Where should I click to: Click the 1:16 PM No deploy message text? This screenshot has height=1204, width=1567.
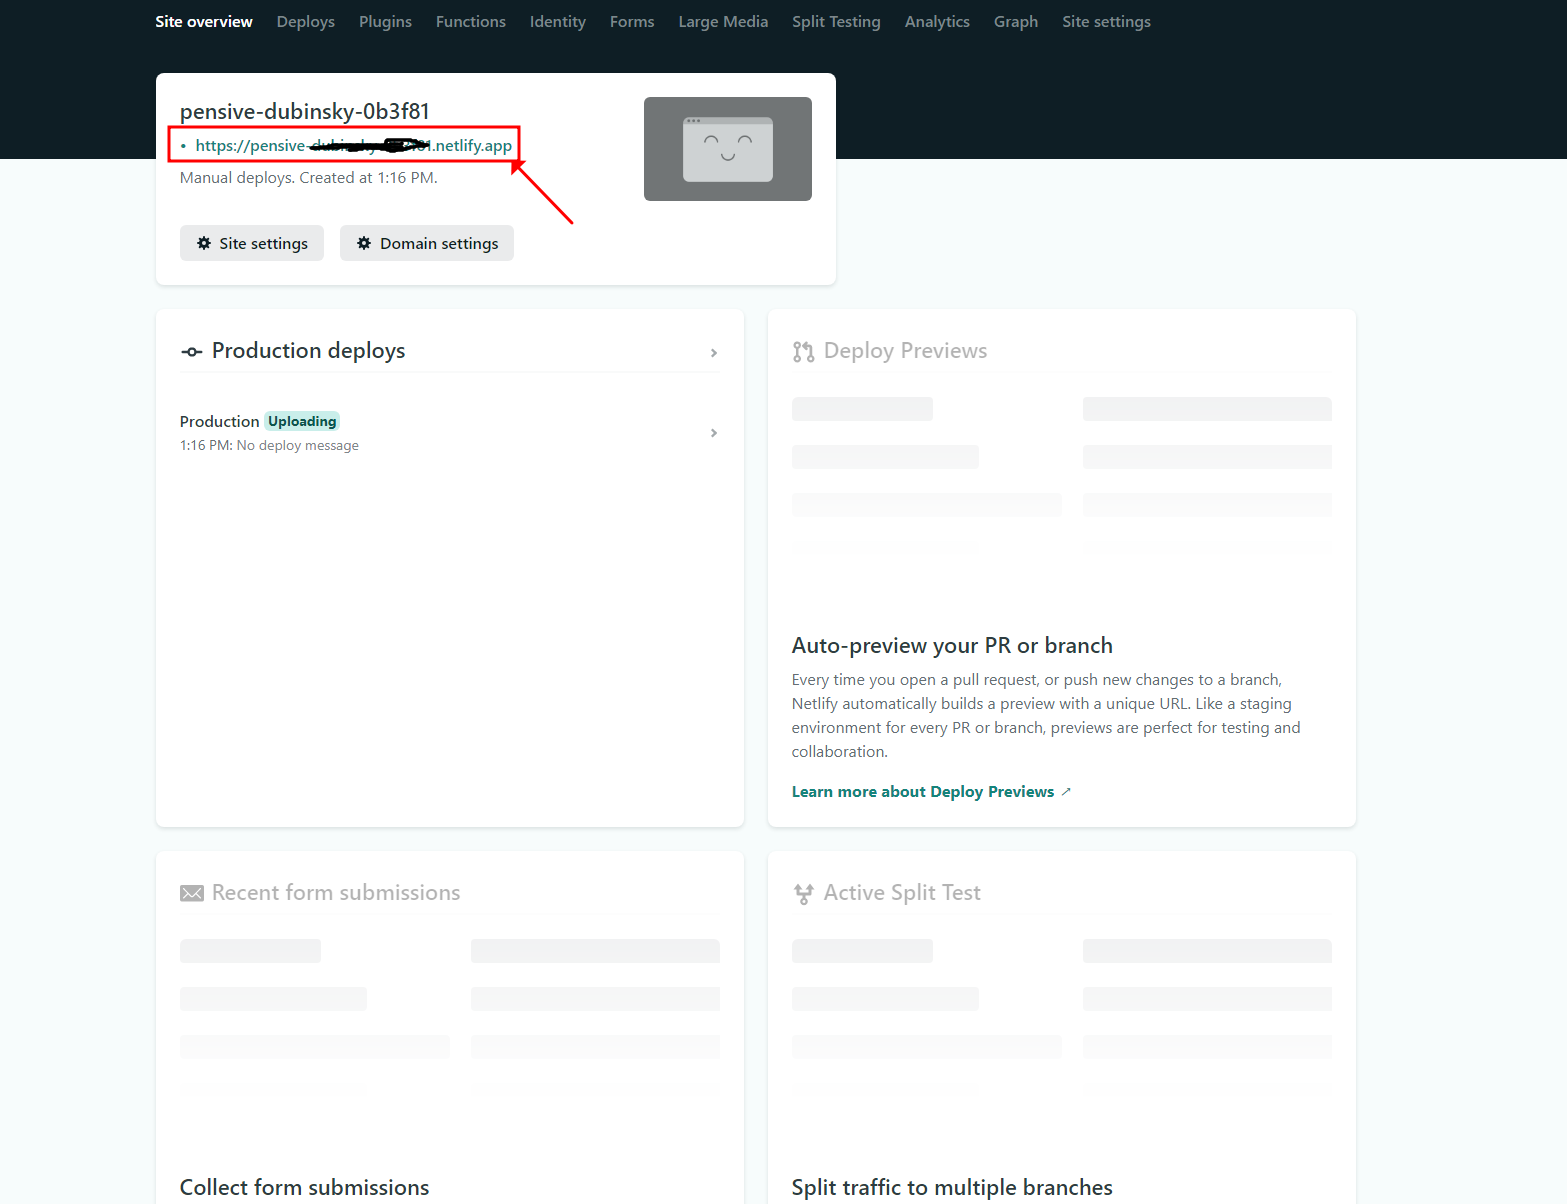pos(269,446)
